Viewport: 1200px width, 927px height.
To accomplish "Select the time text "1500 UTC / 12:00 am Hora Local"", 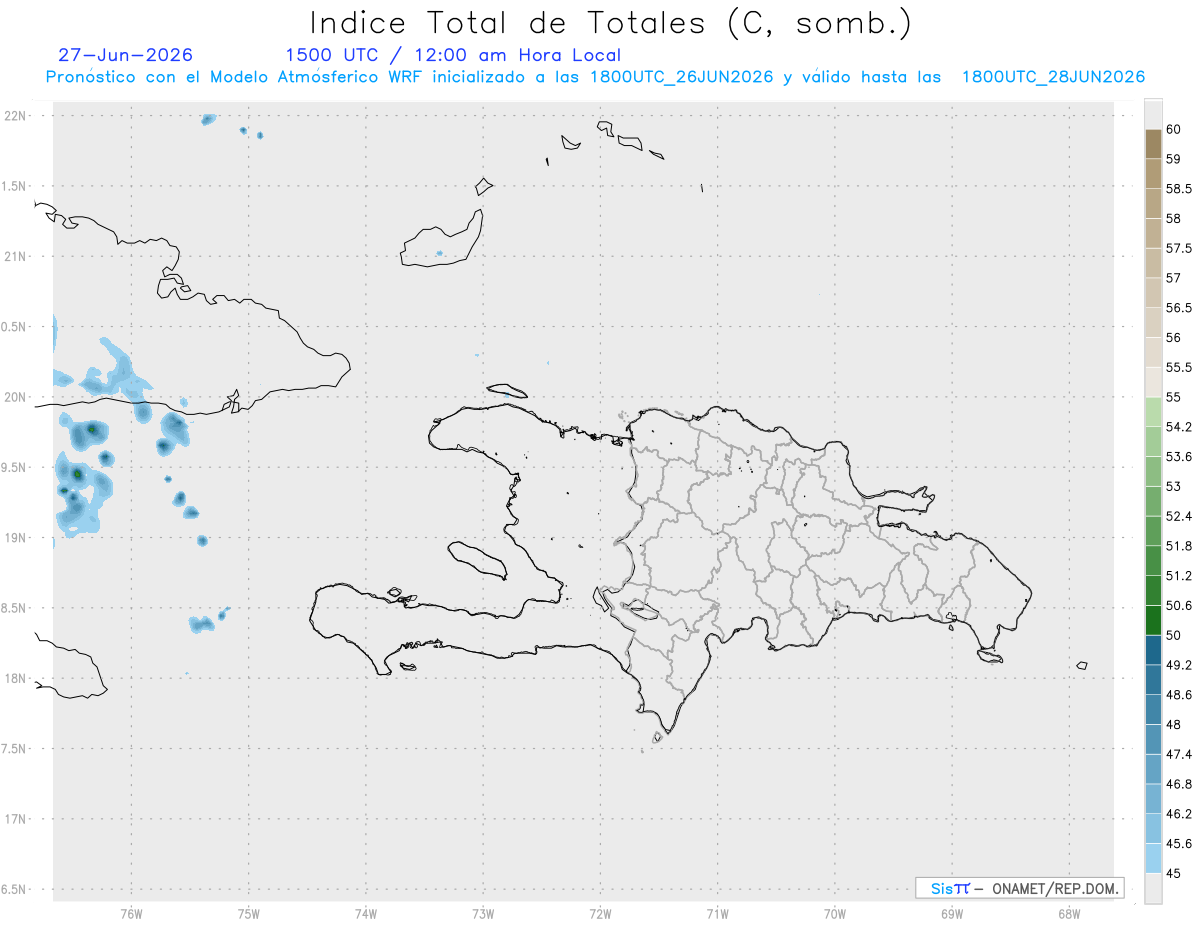I will (x=453, y=56).
